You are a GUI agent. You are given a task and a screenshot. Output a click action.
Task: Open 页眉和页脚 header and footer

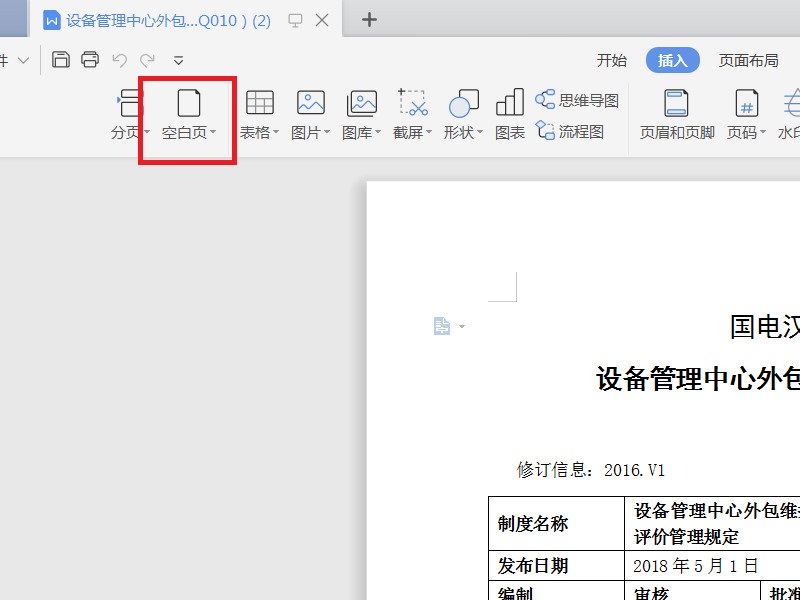(x=677, y=115)
